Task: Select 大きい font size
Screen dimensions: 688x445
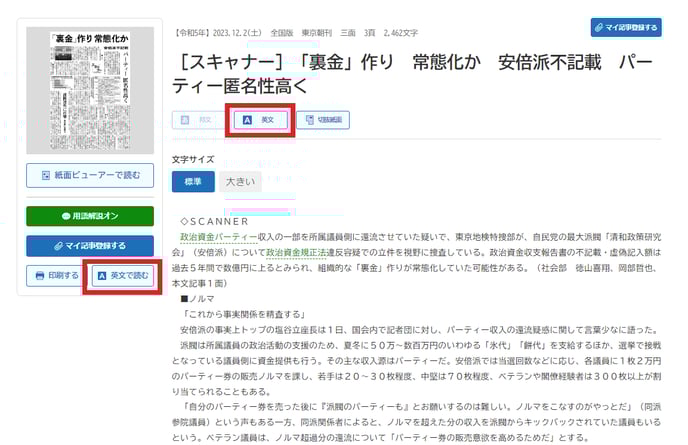Action: [240, 182]
